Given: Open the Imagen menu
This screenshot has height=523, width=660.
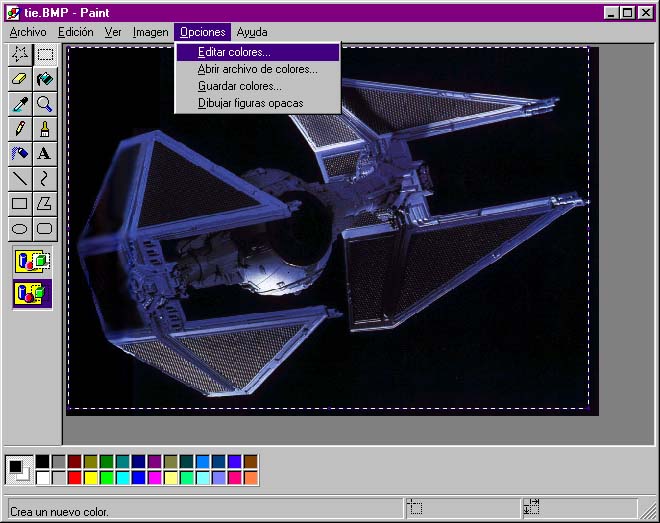Looking at the screenshot, I should (150, 32).
